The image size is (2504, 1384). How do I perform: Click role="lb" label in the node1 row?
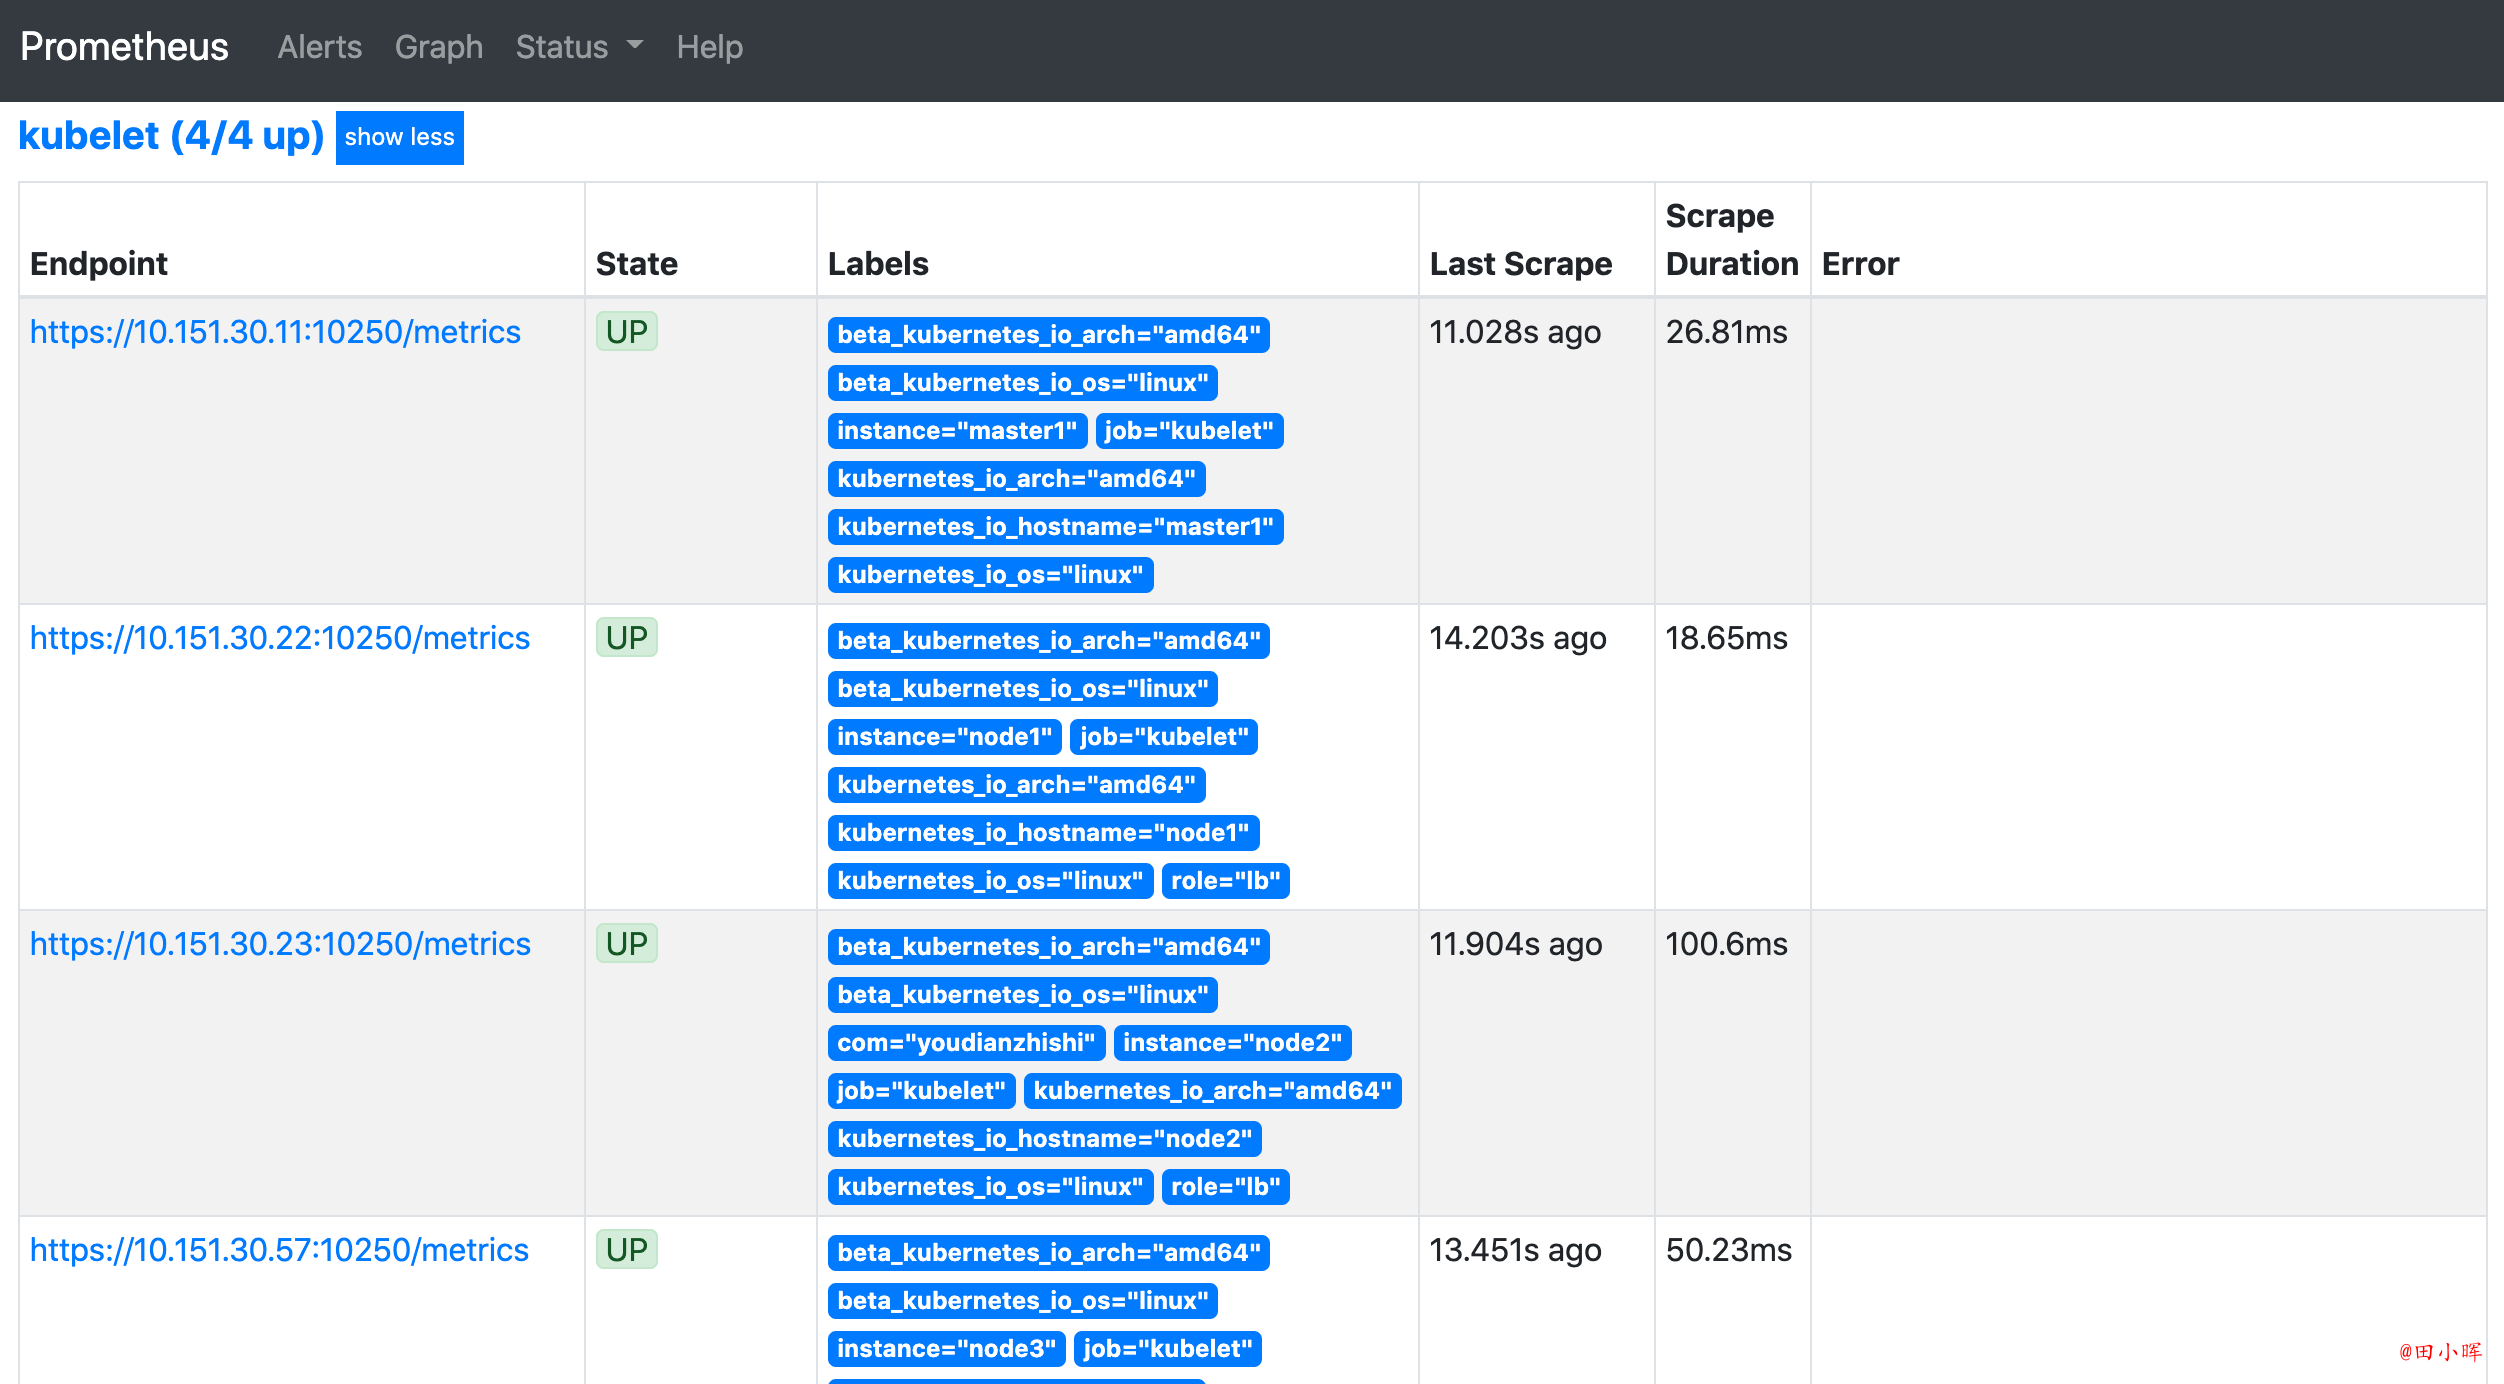pyautogui.click(x=1226, y=881)
